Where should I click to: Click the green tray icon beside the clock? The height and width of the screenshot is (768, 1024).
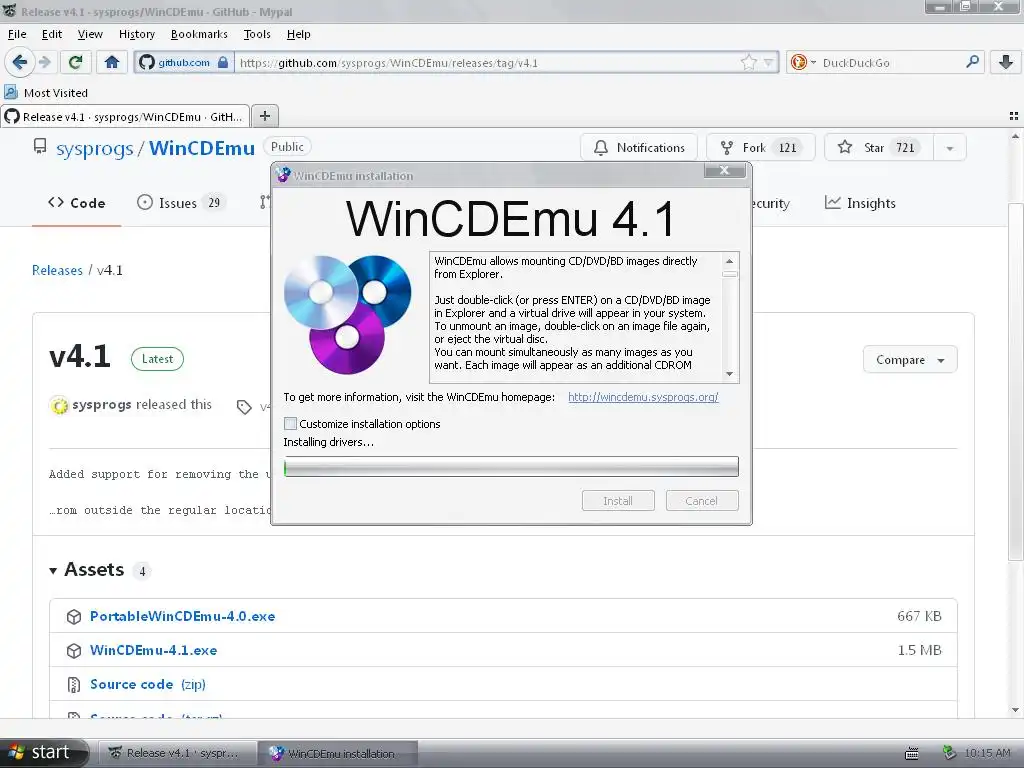pos(950,753)
